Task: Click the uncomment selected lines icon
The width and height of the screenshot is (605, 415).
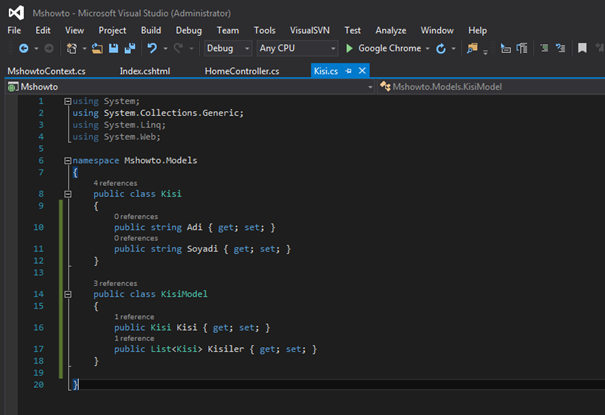Action: pos(560,48)
